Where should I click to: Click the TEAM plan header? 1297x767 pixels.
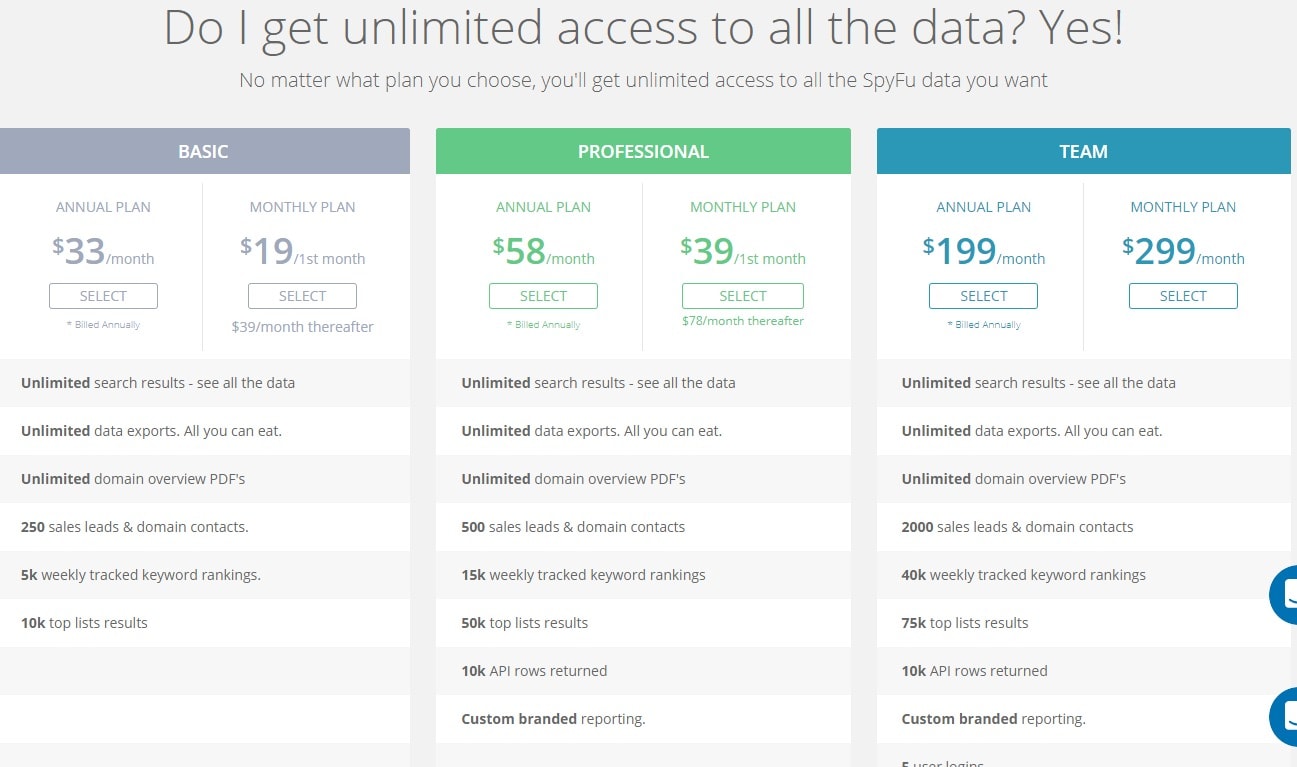click(x=1084, y=151)
